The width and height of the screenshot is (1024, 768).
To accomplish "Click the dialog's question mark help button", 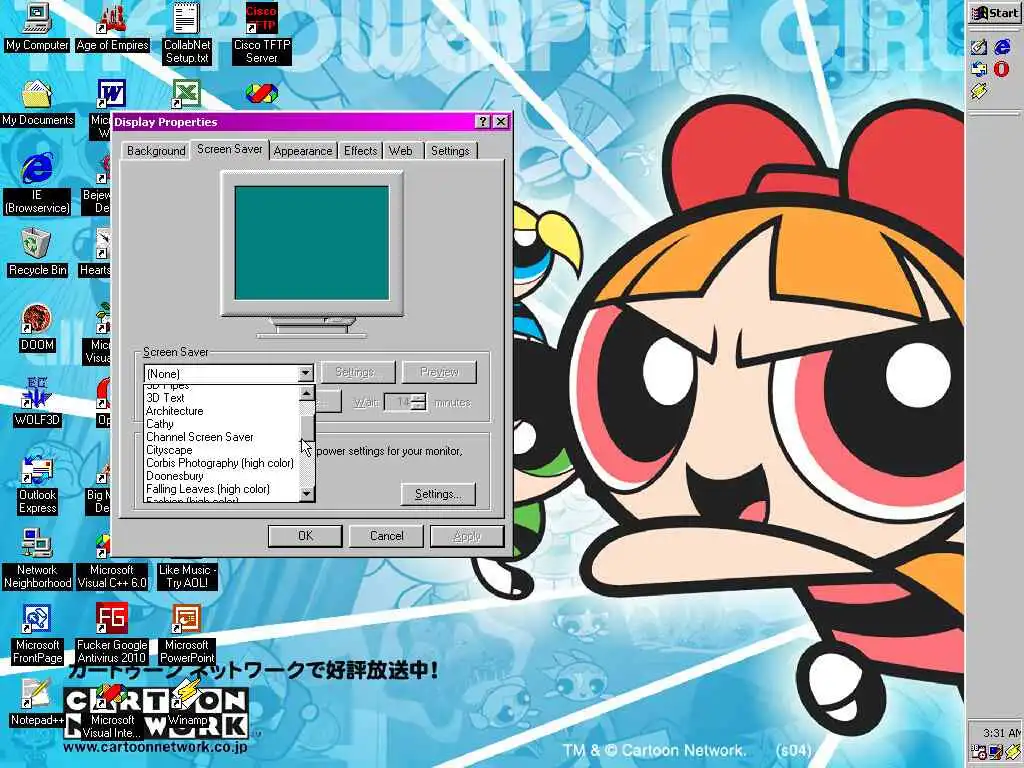I will pyautogui.click(x=483, y=121).
